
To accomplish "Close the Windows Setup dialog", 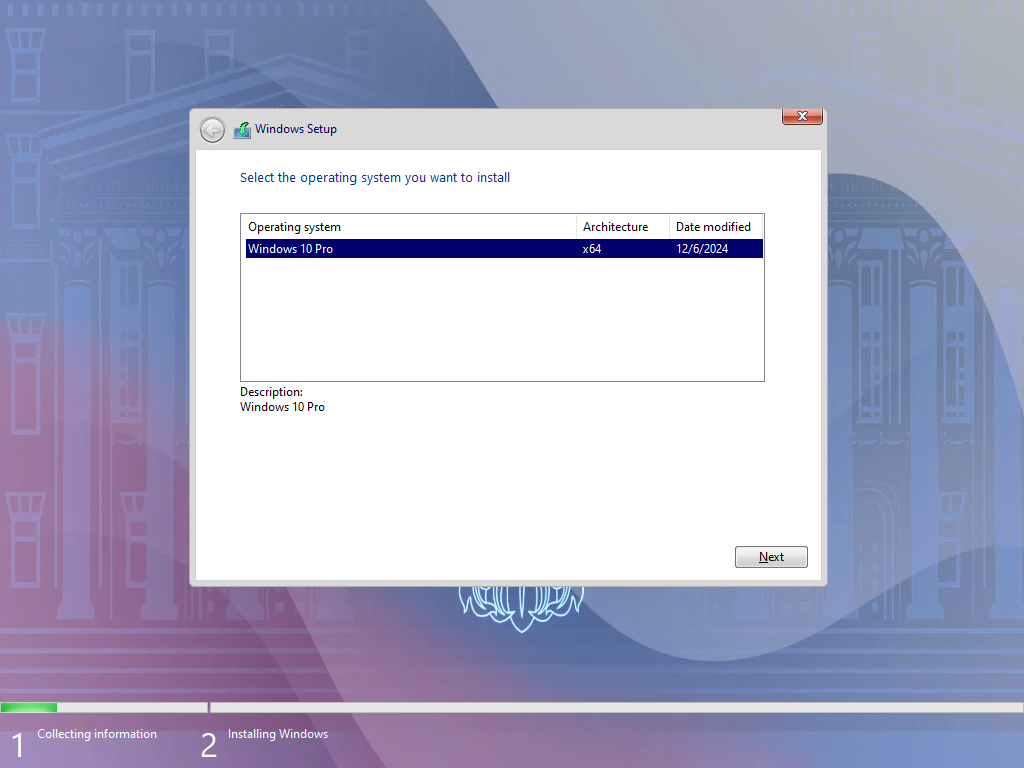I will coord(802,116).
